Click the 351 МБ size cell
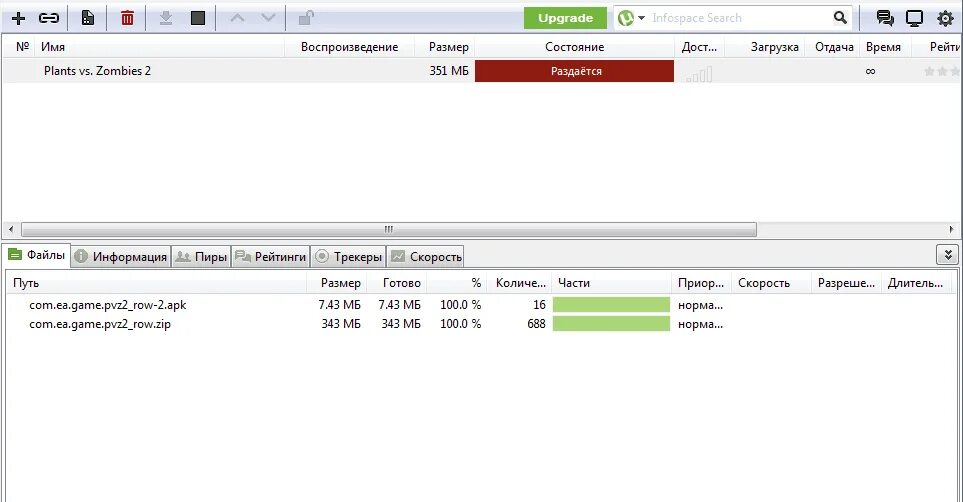The width and height of the screenshot is (963, 502). click(449, 71)
